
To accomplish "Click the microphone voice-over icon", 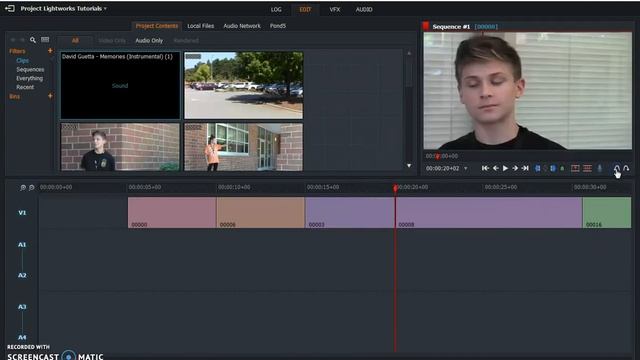I will tap(600, 168).
